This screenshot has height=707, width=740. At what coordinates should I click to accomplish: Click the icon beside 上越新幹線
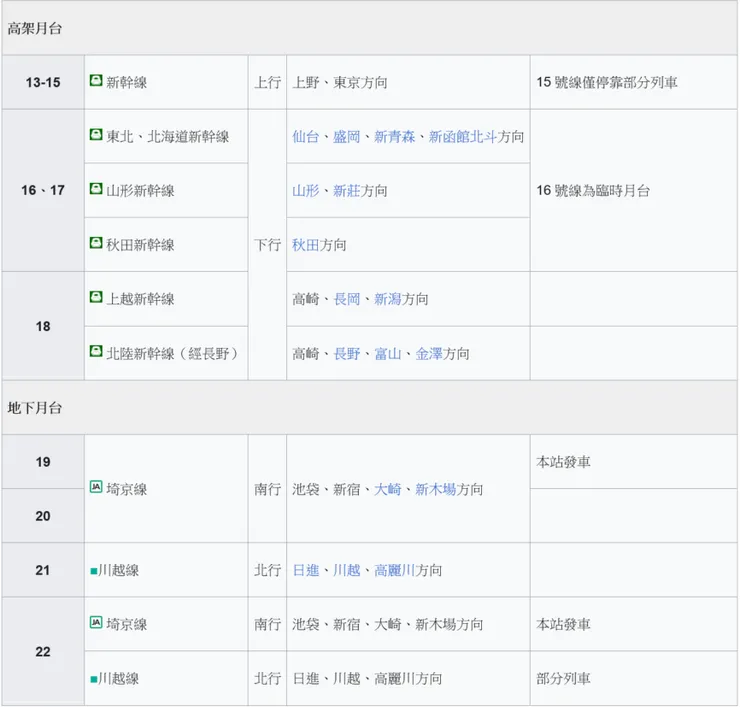pyautogui.click(x=96, y=297)
